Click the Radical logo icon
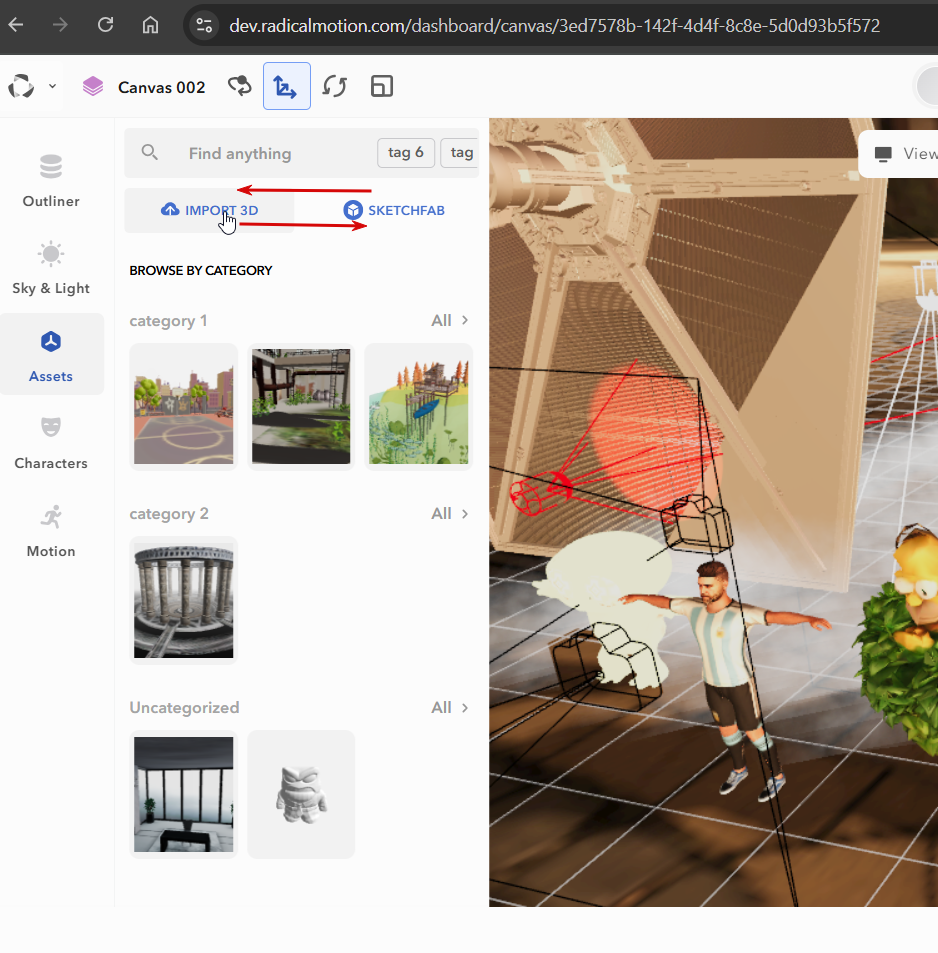 (x=21, y=86)
